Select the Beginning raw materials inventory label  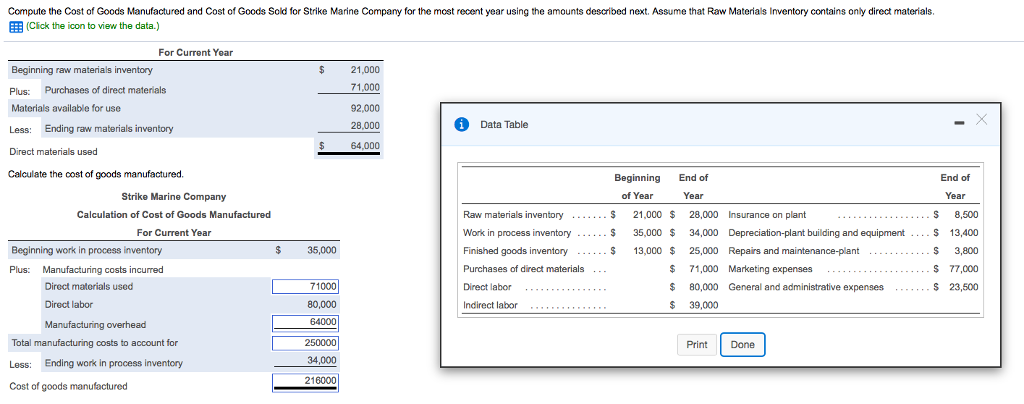[x=82, y=70]
